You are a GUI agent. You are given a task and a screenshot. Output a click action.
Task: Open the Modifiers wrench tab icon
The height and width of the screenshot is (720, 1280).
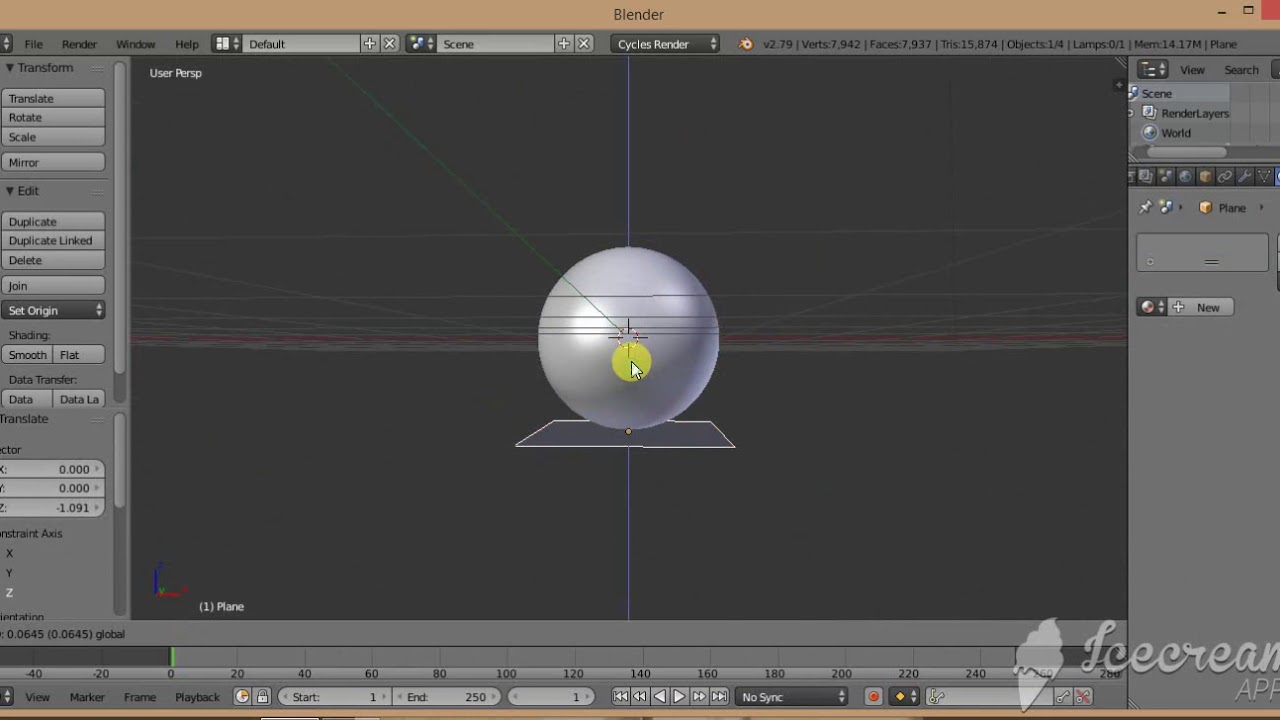1245,177
